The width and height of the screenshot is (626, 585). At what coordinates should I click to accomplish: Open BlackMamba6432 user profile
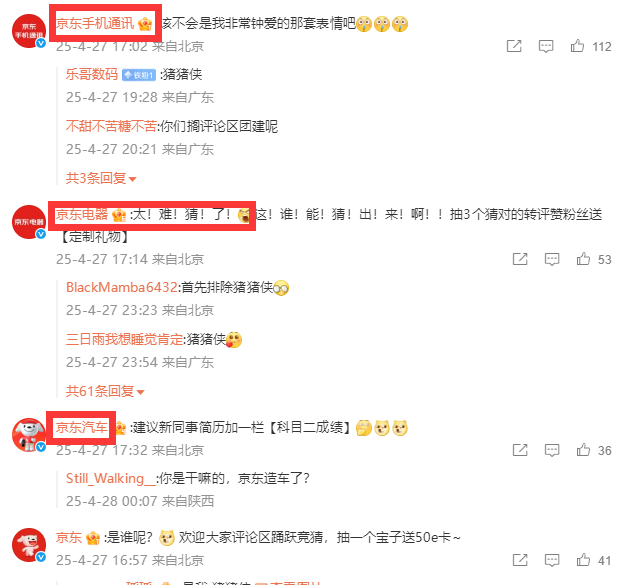121,287
